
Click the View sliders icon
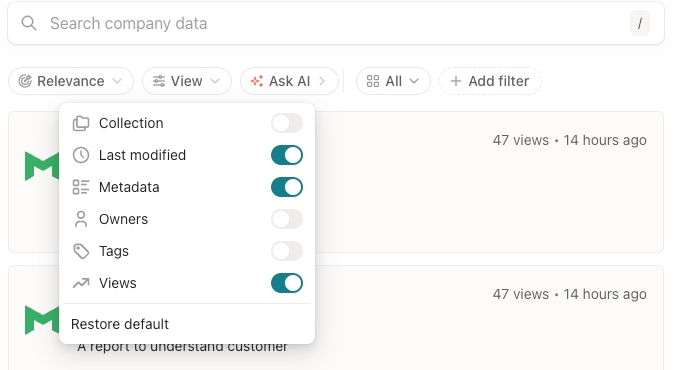pos(159,81)
